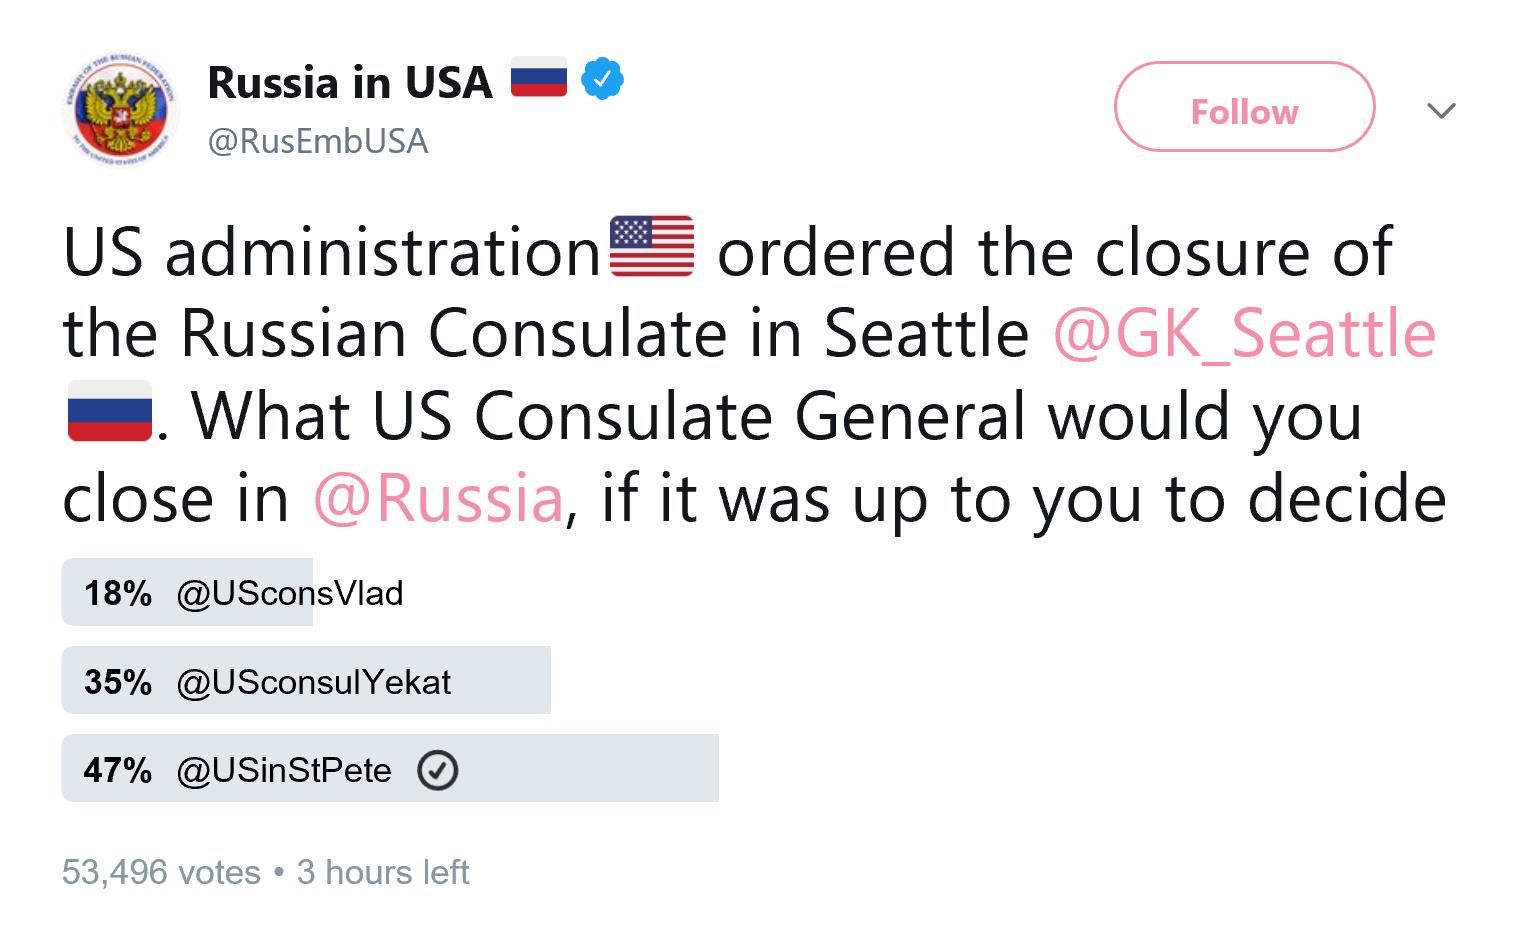Select the @USconsVlad poll option
The image size is (1540, 935).
click(290, 593)
